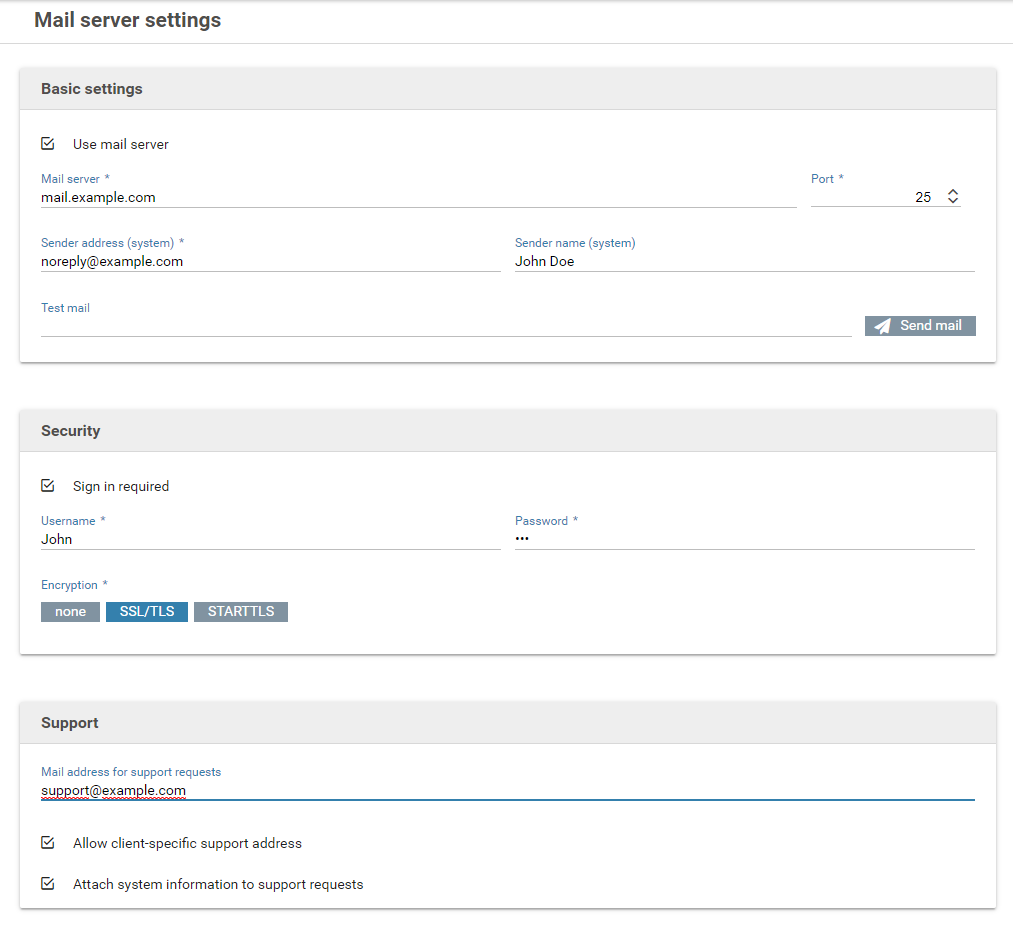Click the Password field

[x=745, y=539]
